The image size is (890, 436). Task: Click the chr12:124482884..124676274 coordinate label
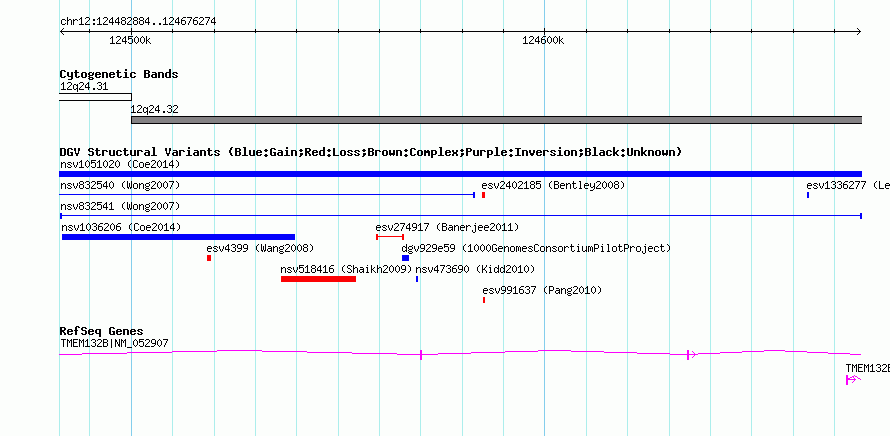138,22
